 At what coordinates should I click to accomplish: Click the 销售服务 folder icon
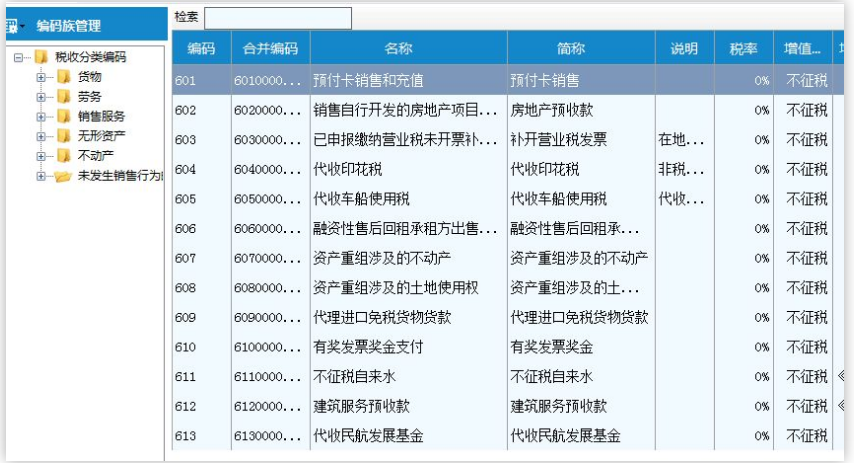click(x=64, y=116)
